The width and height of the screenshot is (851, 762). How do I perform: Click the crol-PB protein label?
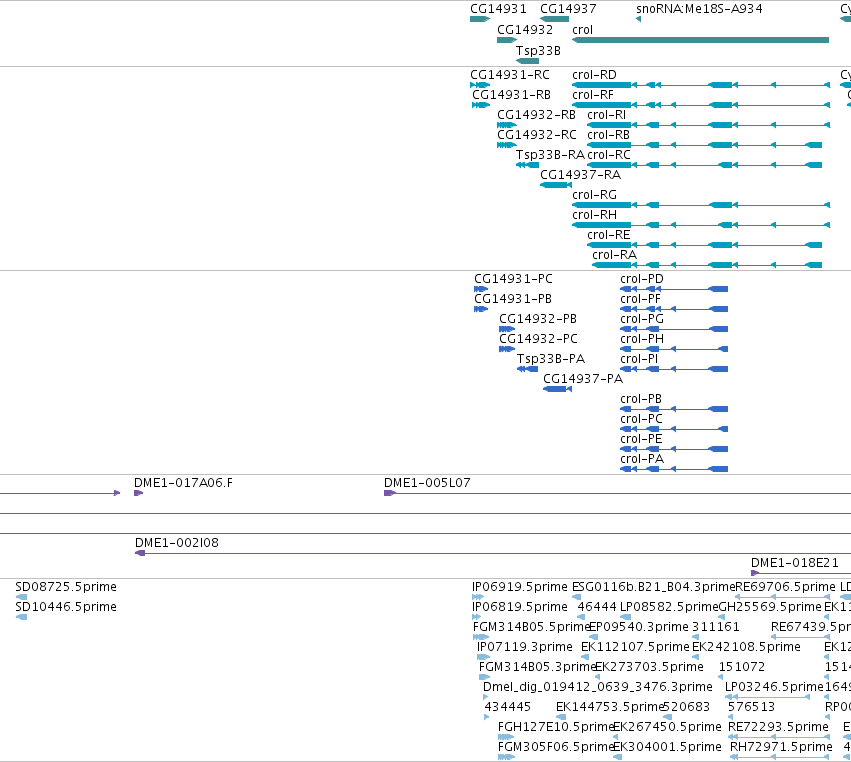tap(641, 399)
